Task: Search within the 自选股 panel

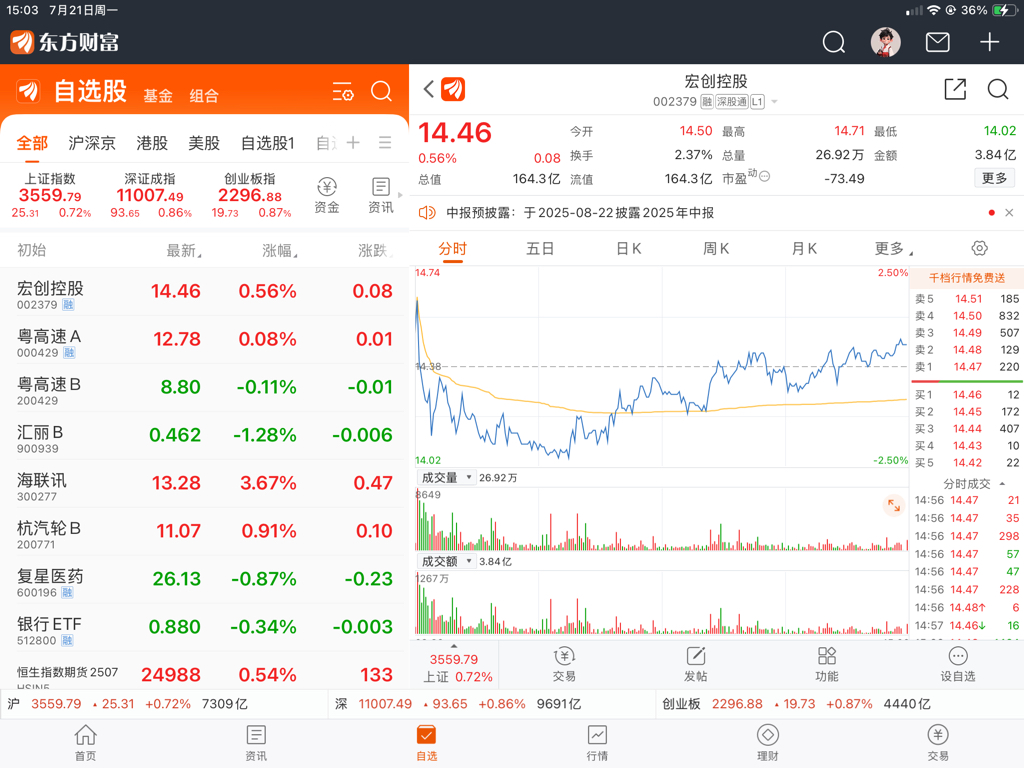Action: (x=381, y=91)
